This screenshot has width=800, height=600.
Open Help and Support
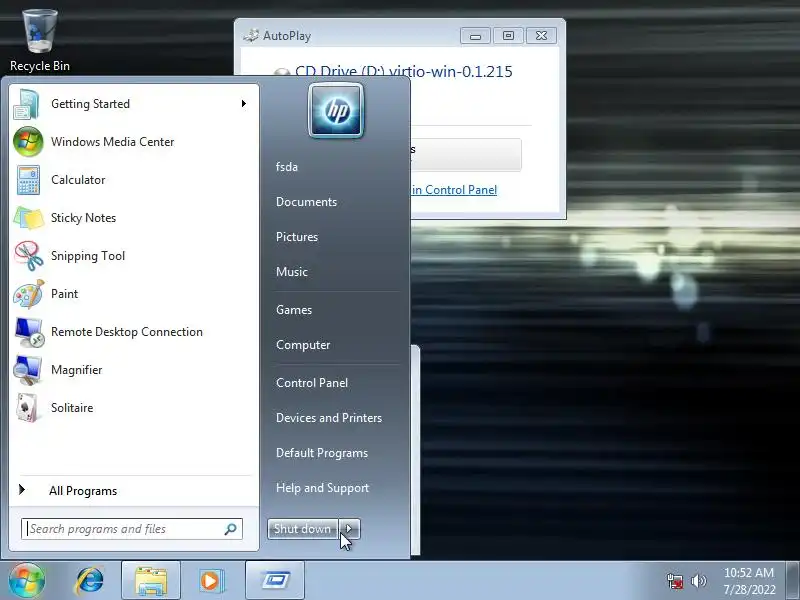click(x=322, y=488)
